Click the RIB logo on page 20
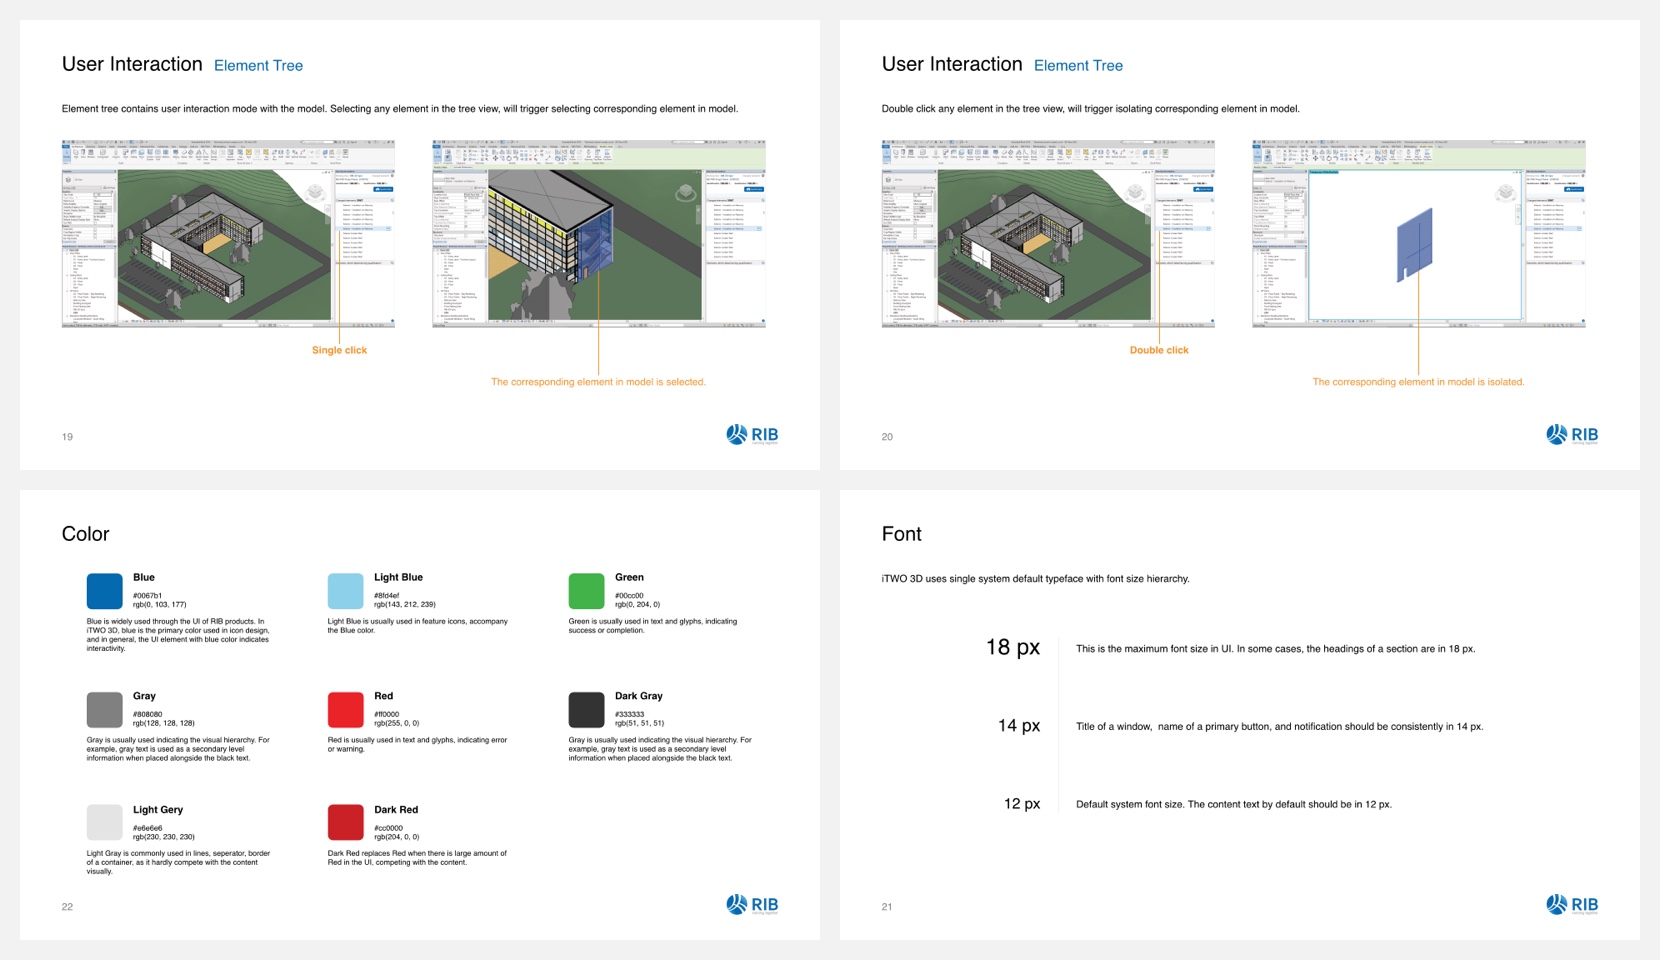 tap(1572, 435)
